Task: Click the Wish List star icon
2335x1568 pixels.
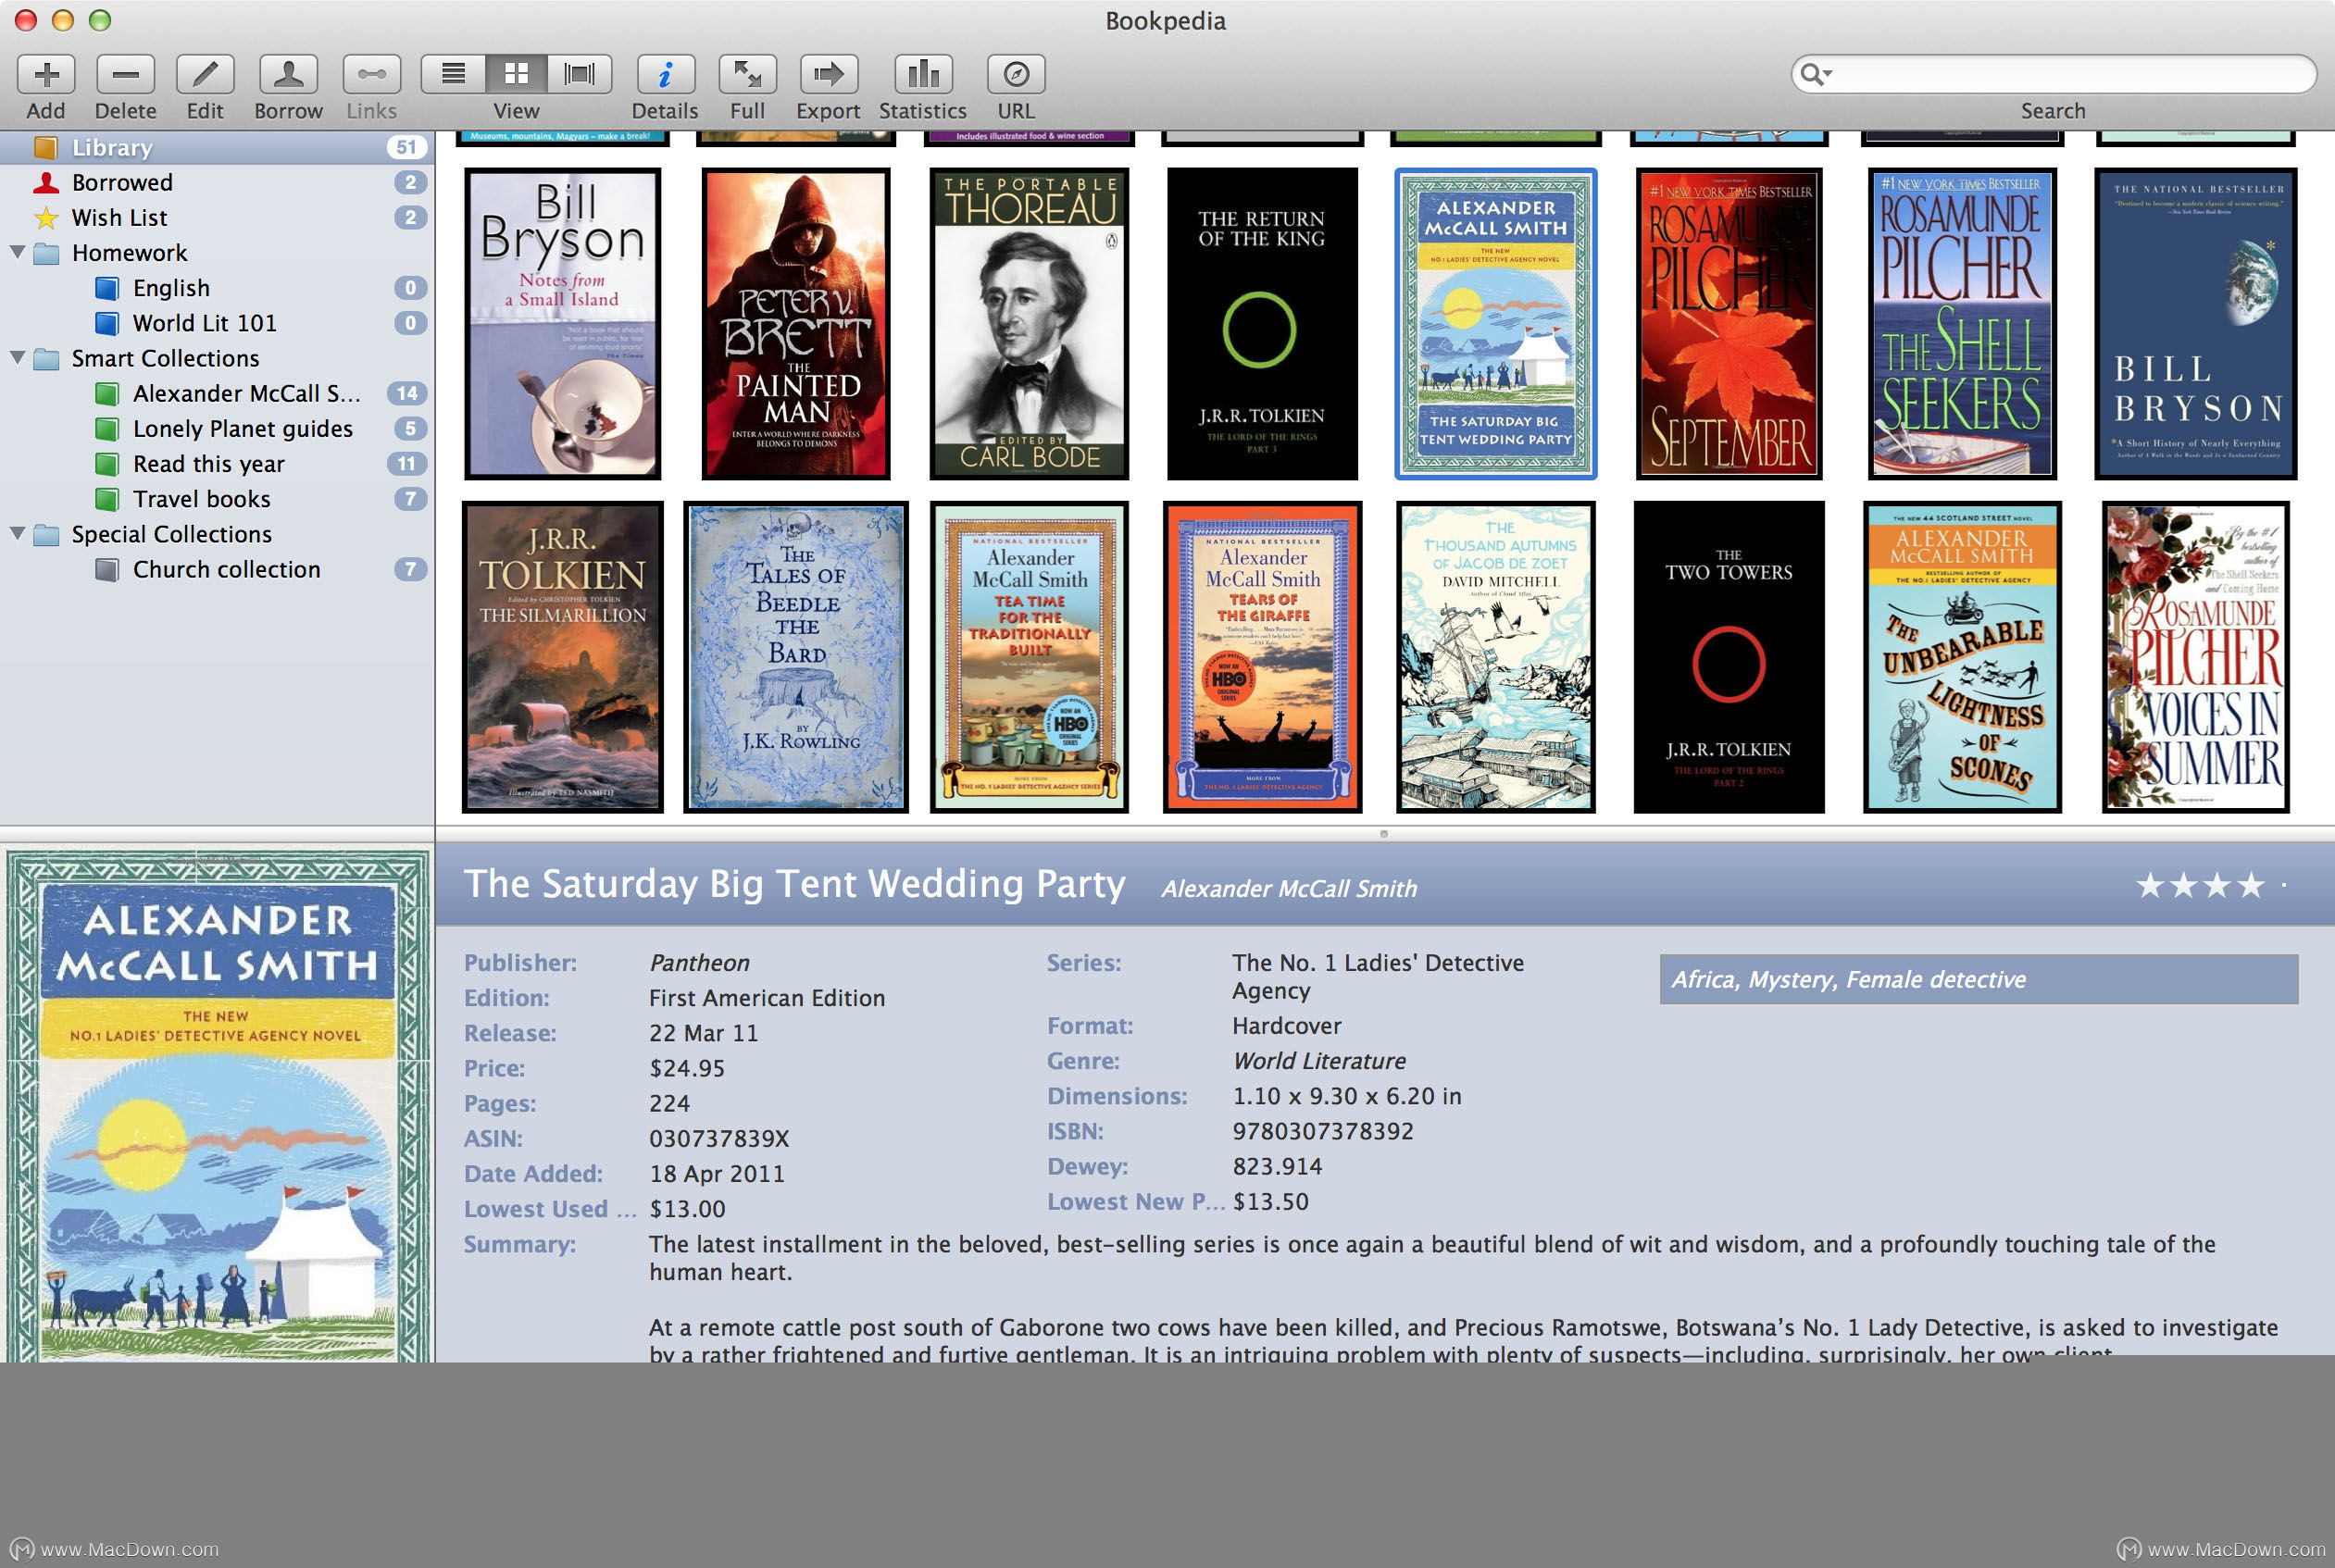Action: coord(46,217)
